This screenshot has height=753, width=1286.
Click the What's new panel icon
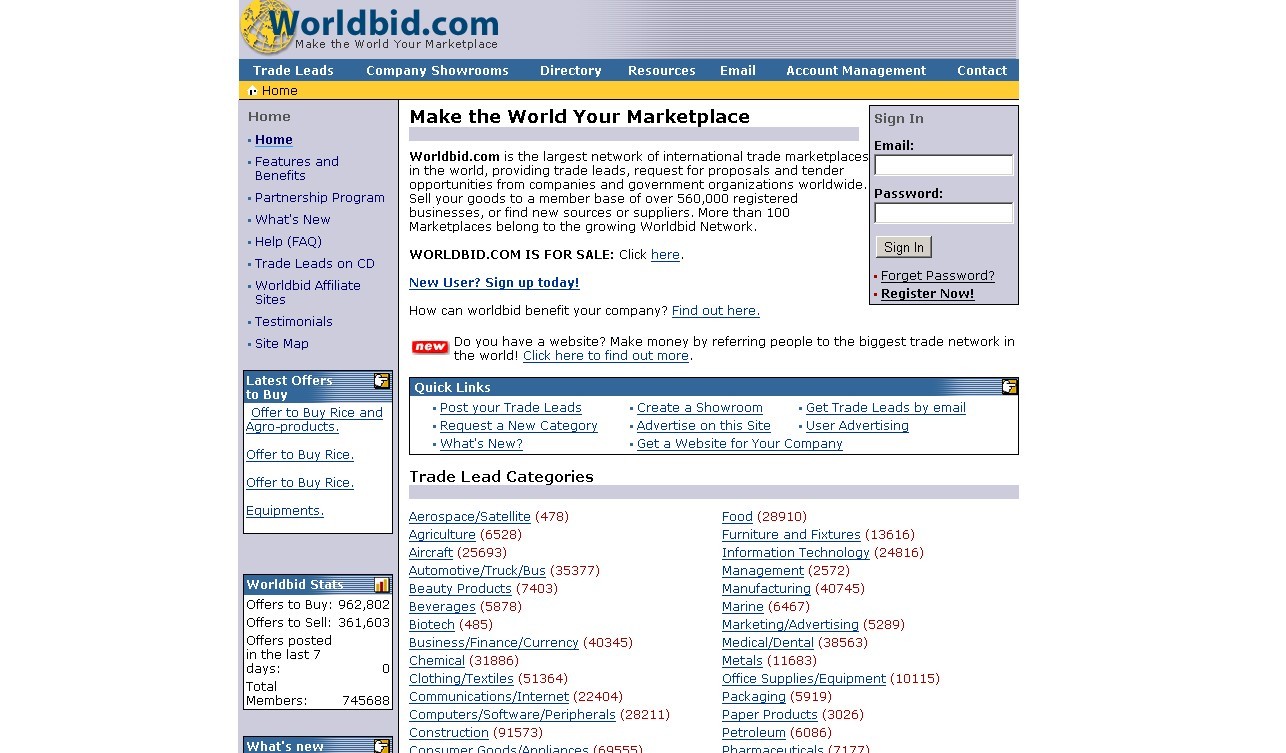click(x=382, y=746)
